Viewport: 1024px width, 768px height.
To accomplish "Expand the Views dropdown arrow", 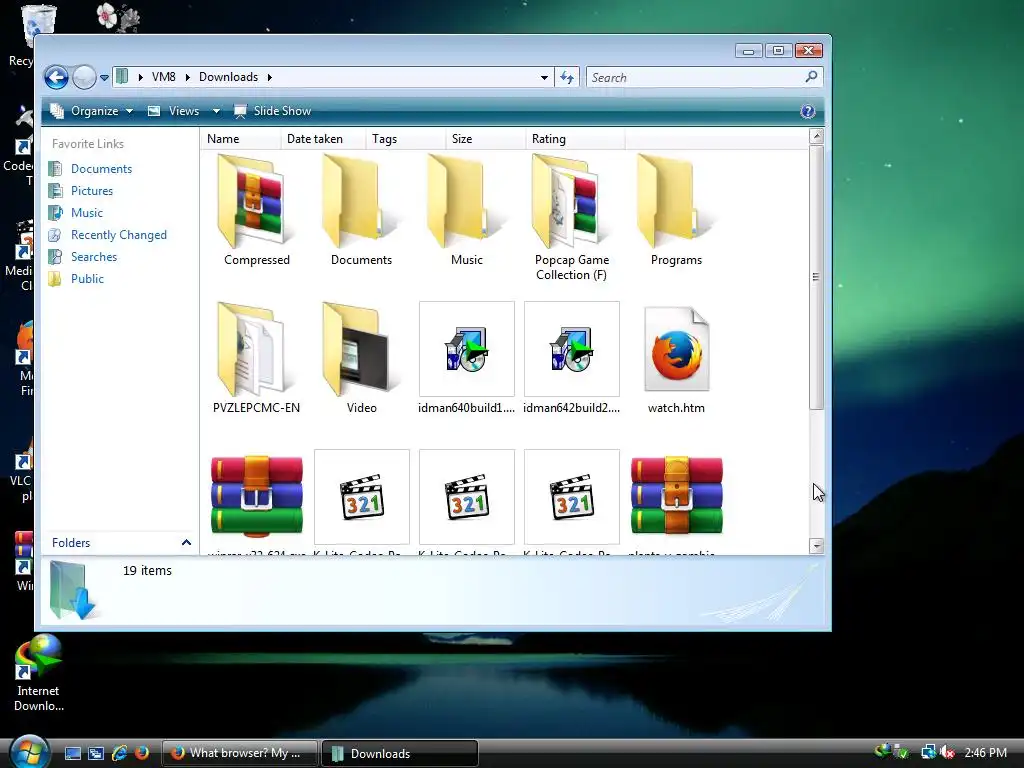I will 216,111.
